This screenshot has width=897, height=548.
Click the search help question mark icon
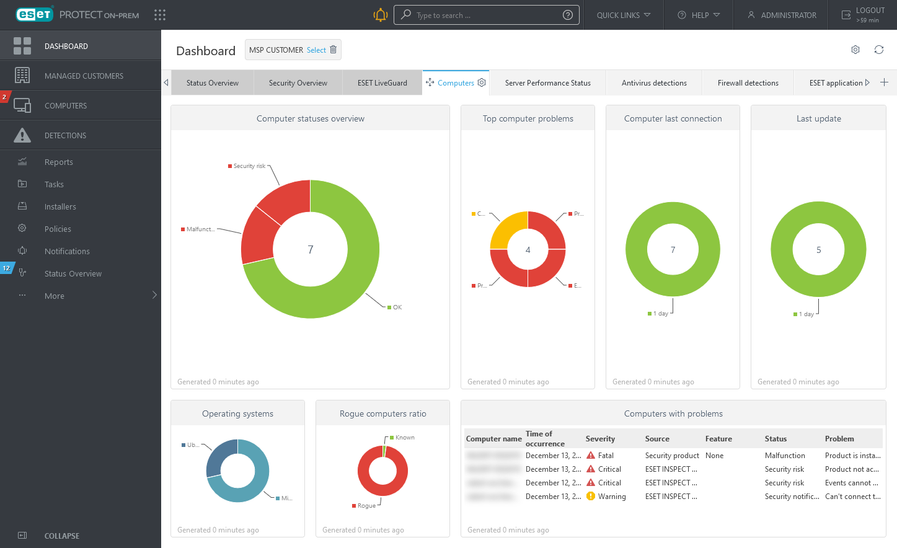point(568,15)
